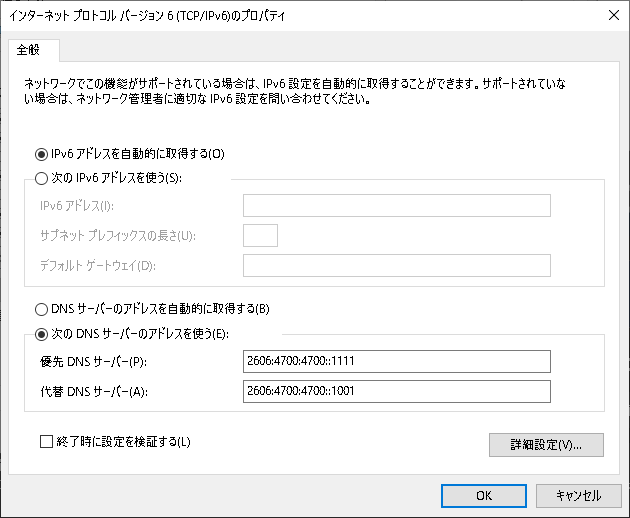Screen dimensions: 630x518
Task: Focus the 優先 DNS サーバー address field
Action: click(x=397, y=361)
